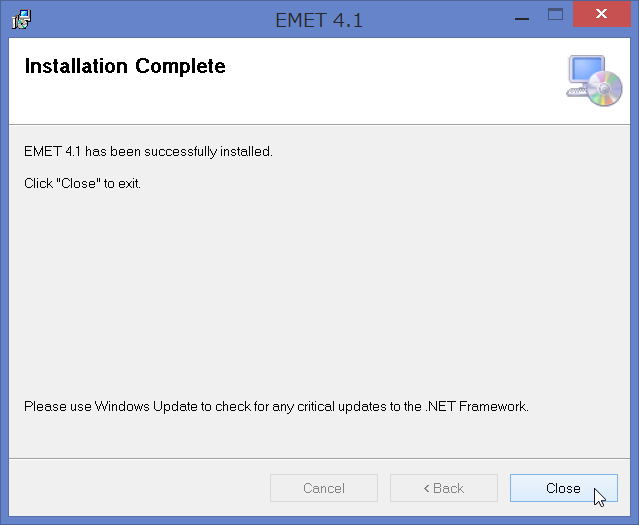Click the successfully installed message text
This screenshot has height=525, width=639.
(148, 152)
